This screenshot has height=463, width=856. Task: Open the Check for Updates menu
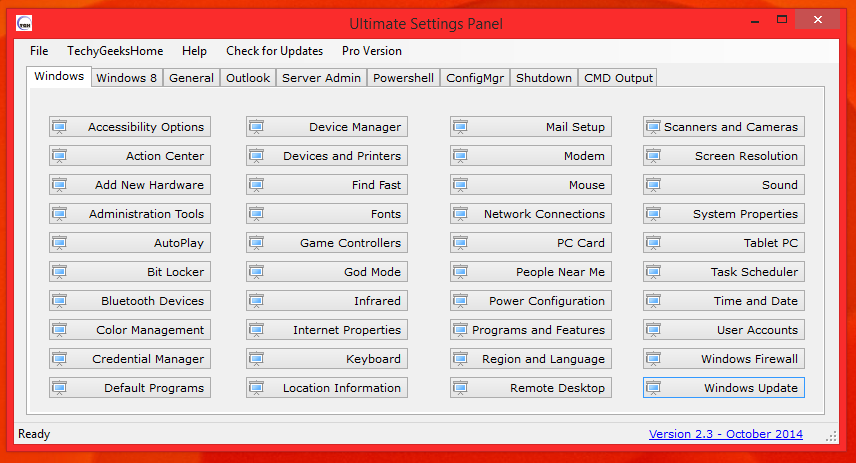coord(274,51)
